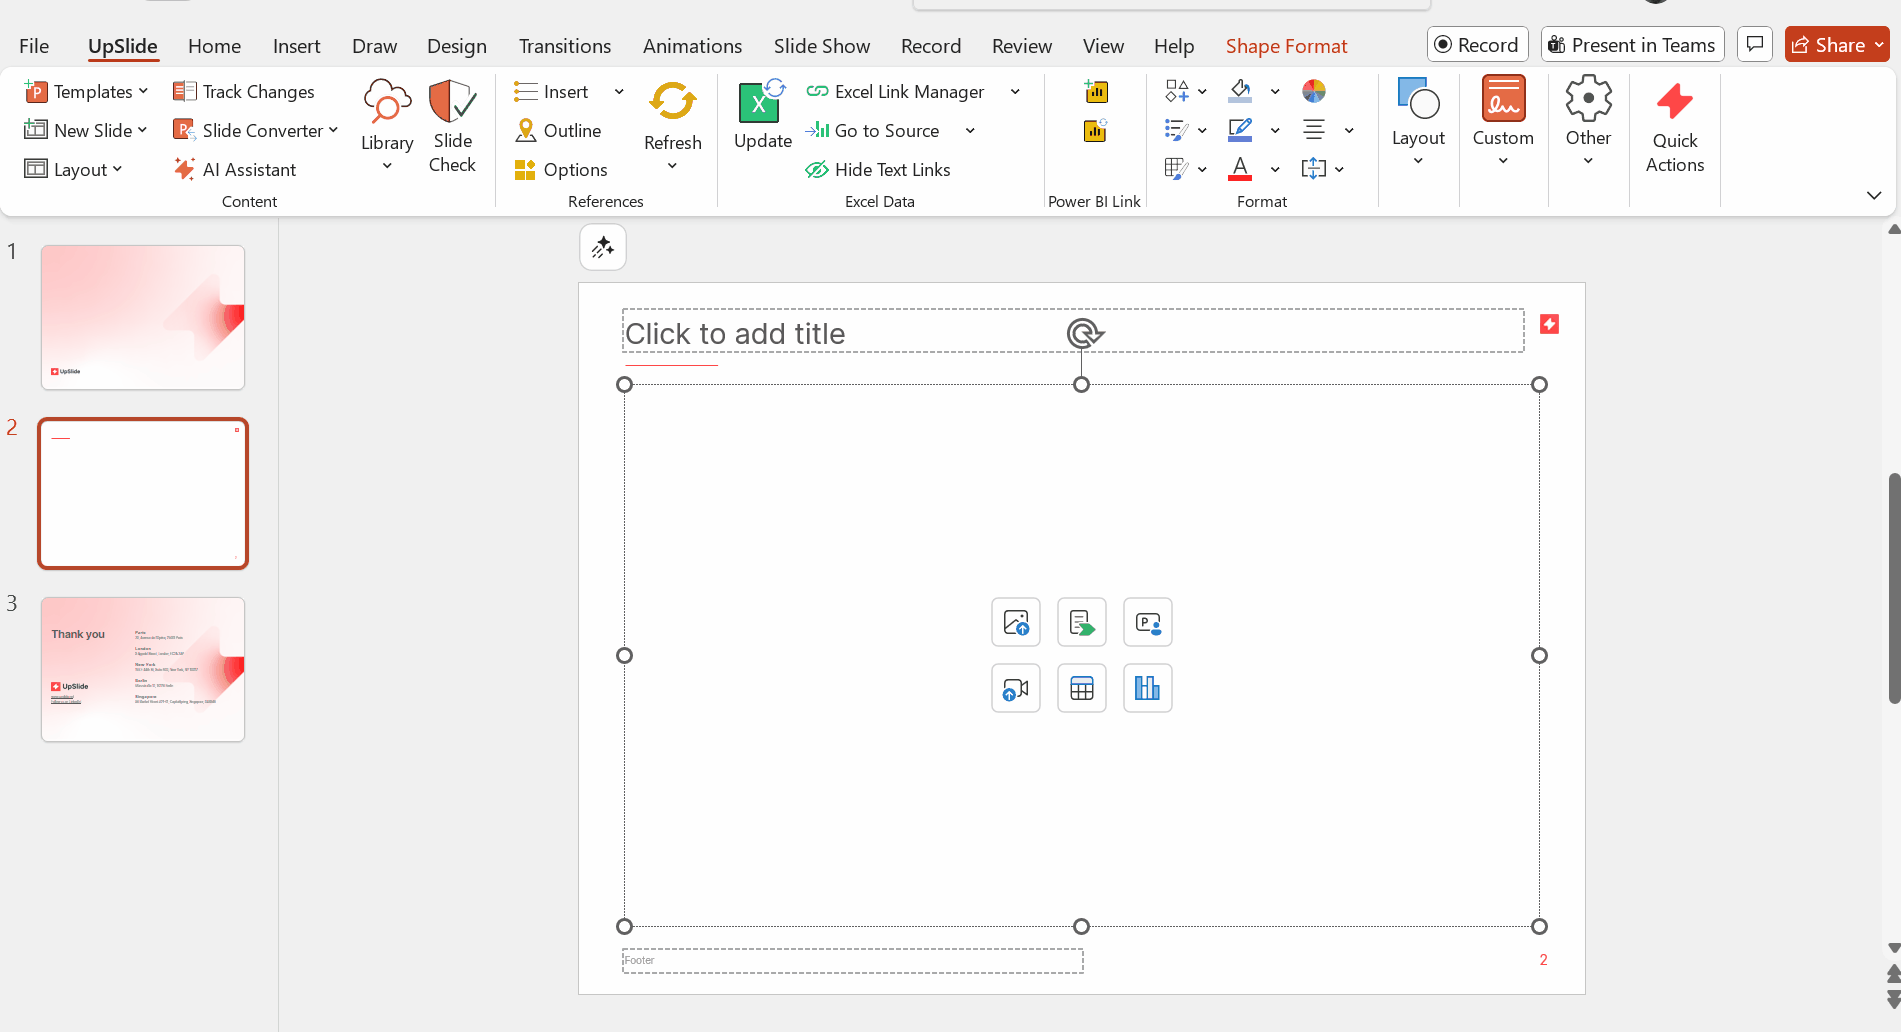Select the Thank you slide thumbnail
This screenshot has width=1901, height=1032.
pyautogui.click(x=143, y=669)
